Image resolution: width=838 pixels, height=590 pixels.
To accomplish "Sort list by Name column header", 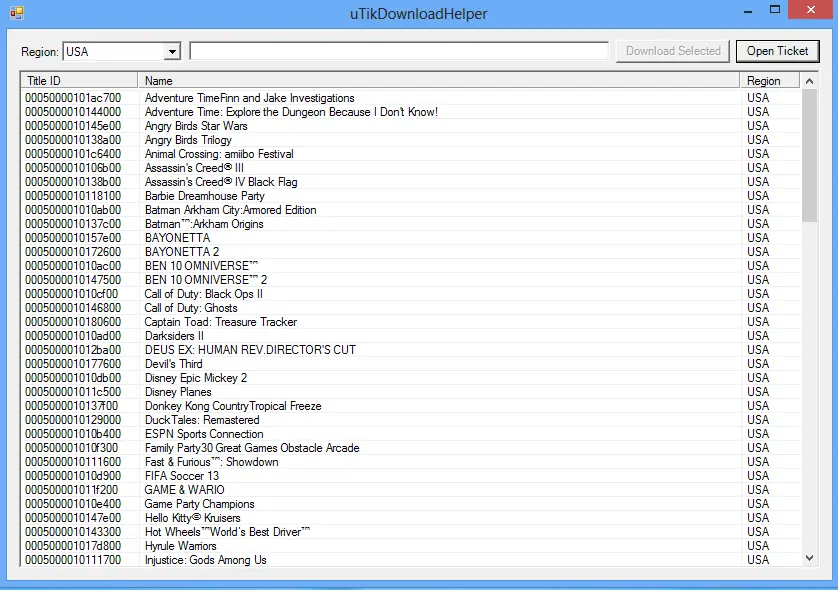I will click(439, 81).
